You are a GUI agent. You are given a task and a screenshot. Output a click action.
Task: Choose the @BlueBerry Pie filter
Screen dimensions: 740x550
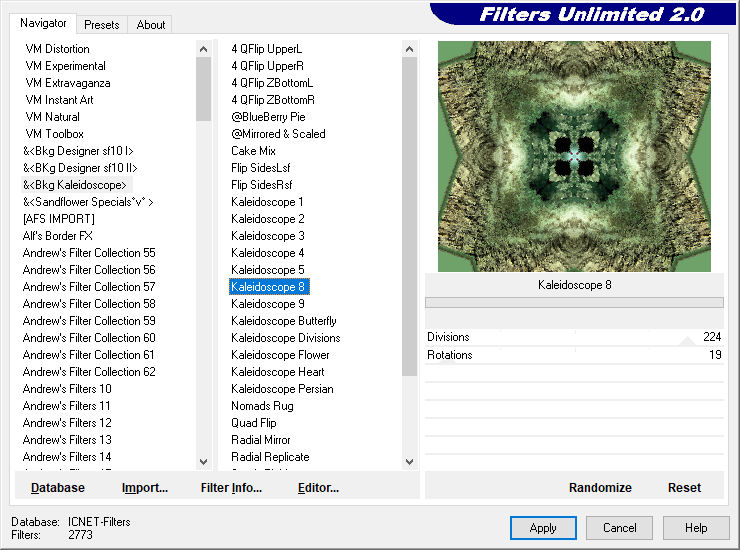pos(269,117)
